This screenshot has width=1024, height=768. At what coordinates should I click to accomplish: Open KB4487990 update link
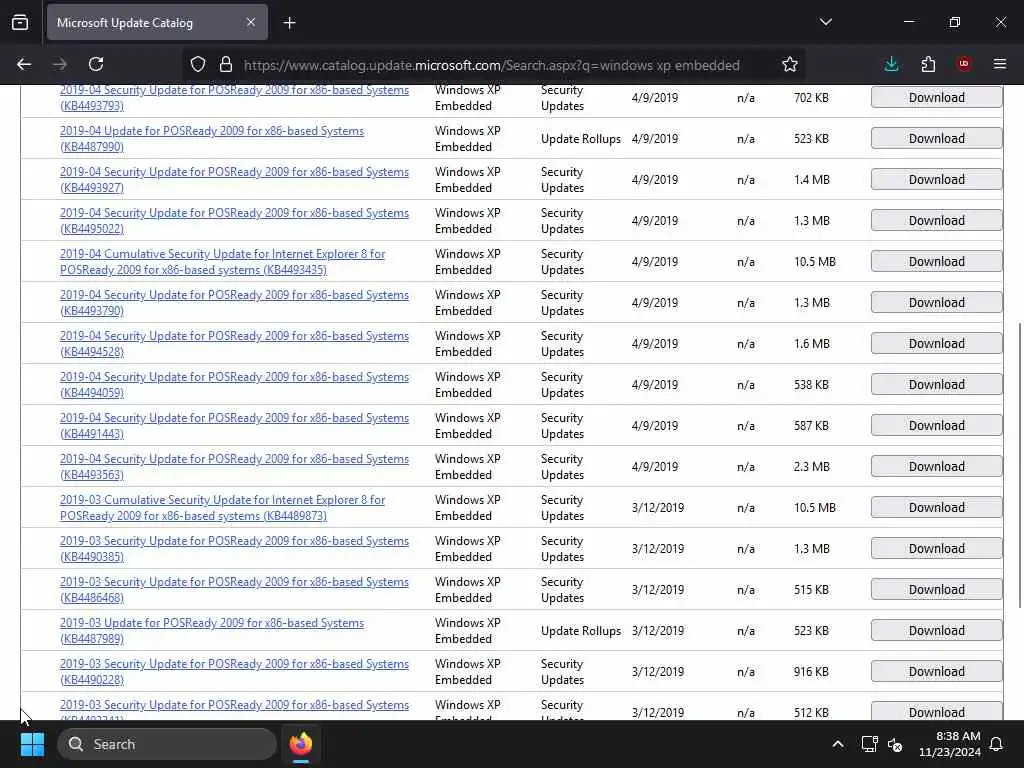pos(212,138)
